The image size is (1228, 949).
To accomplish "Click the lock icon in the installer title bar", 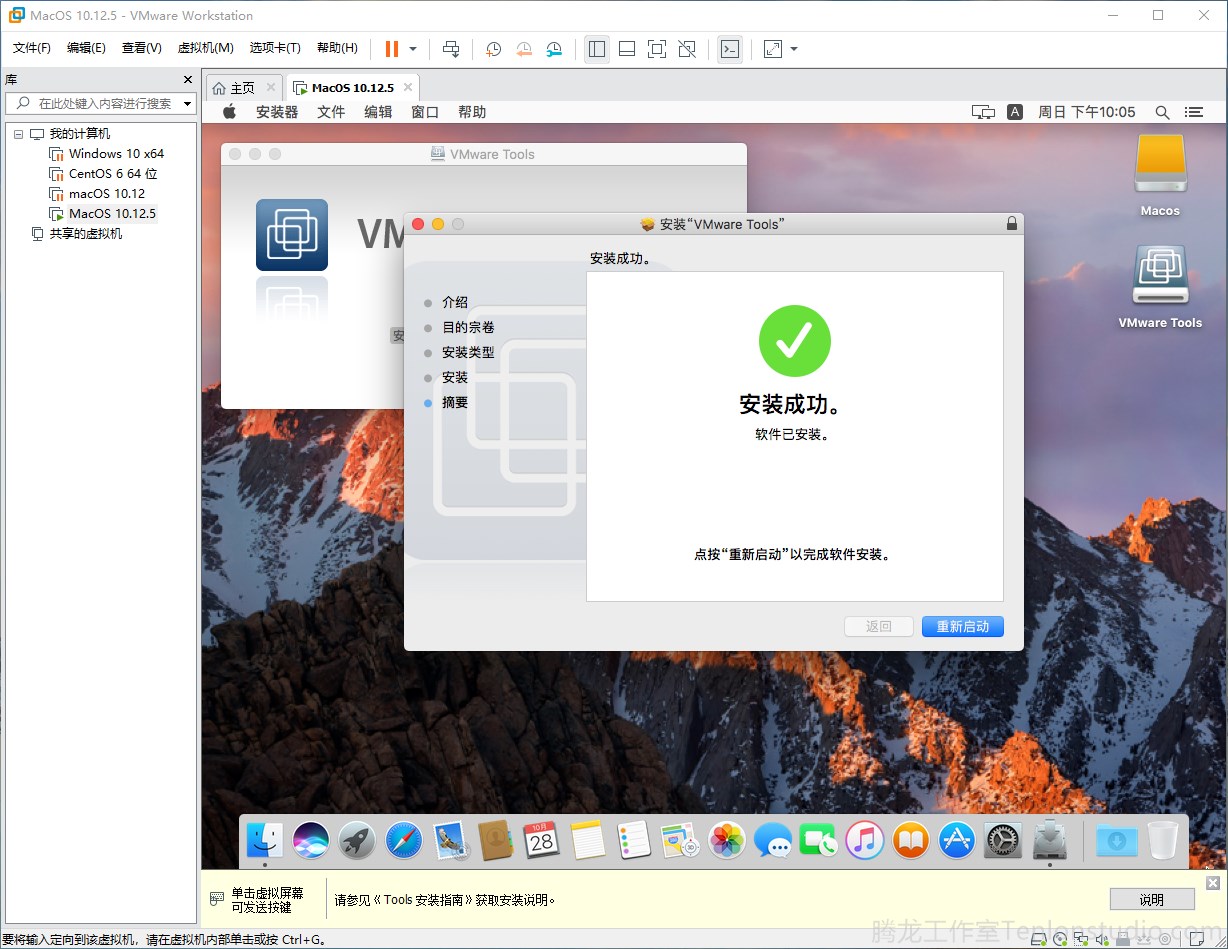I will [x=1012, y=224].
